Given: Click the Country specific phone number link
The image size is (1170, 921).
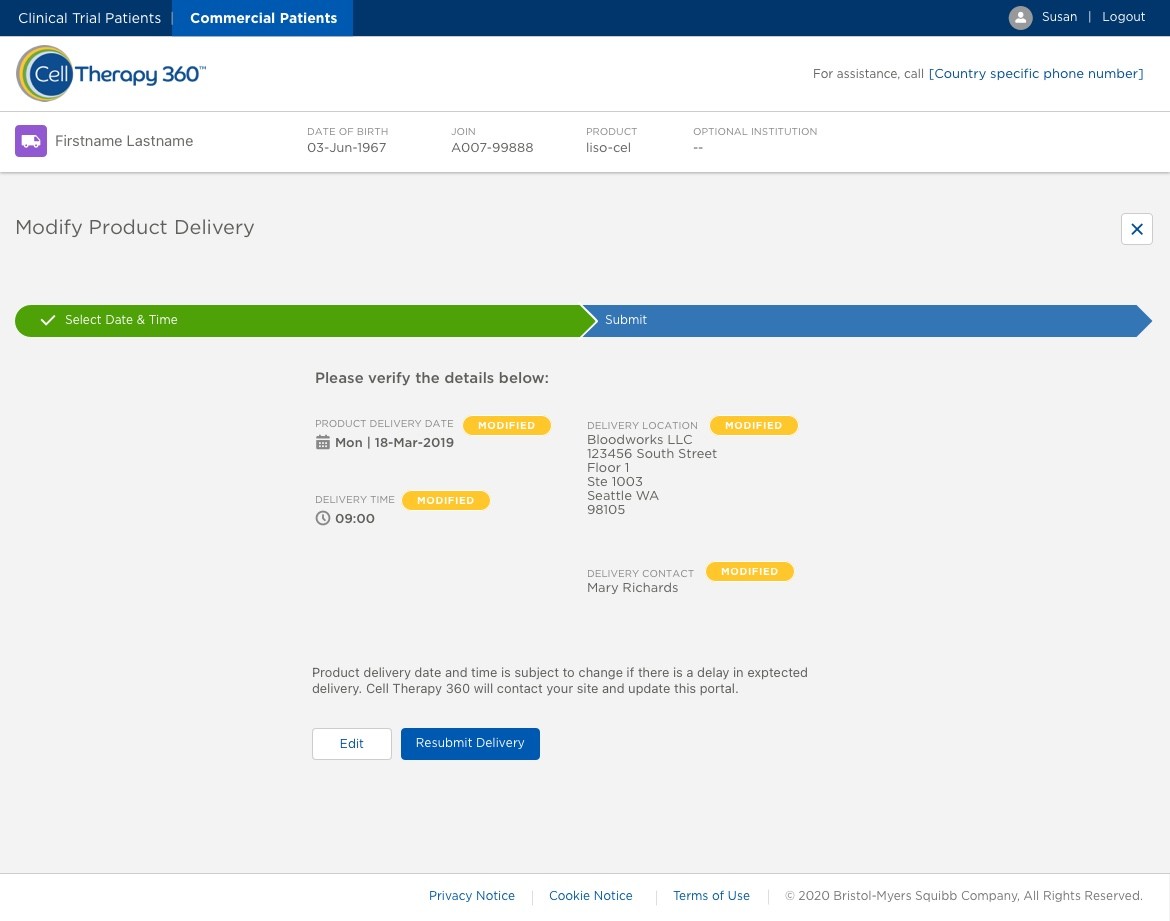Looking at the screenshot, I should 1036,73.
